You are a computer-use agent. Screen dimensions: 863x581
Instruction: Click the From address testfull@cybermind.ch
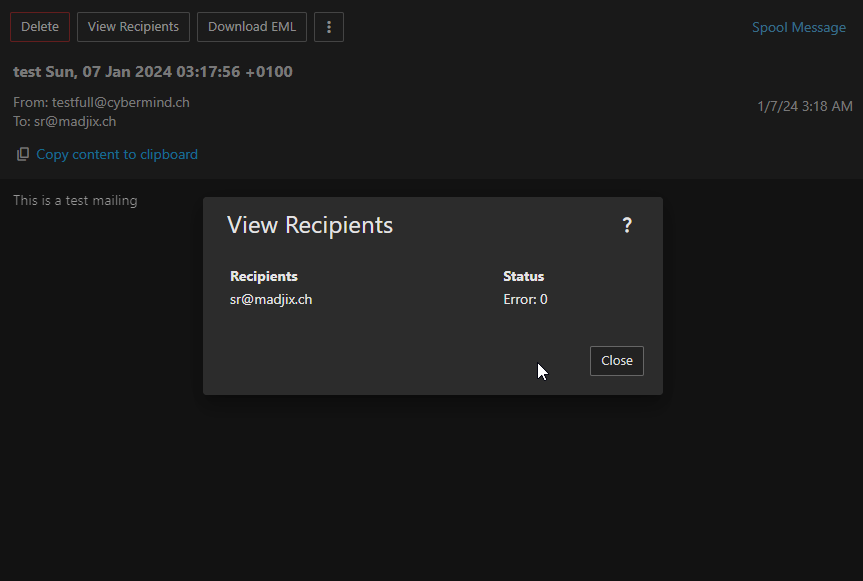click(120, 102)
